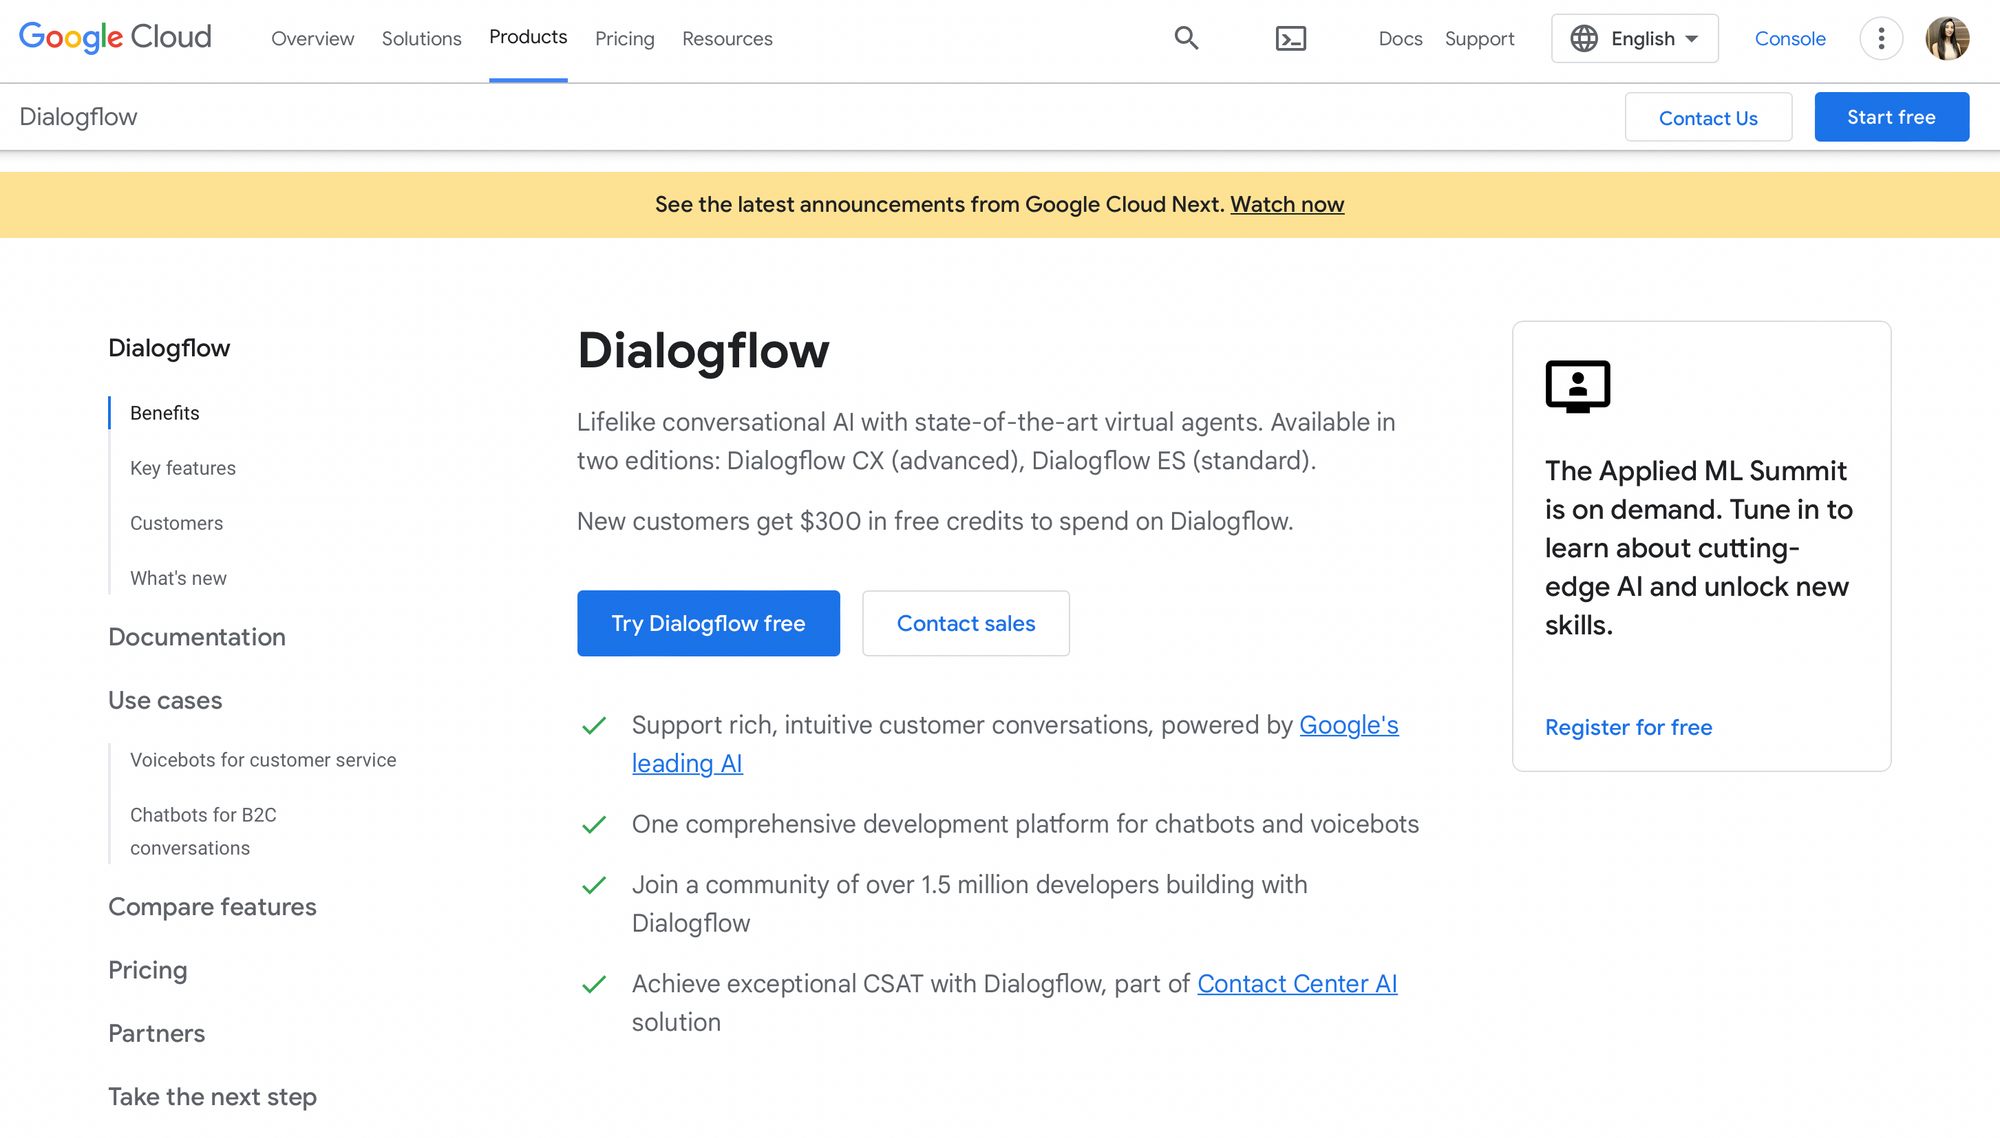Viewport: 2000px width, 1138px height.
Task: Click the Benefits sidebar navigation item
Action: coord(163,412)
